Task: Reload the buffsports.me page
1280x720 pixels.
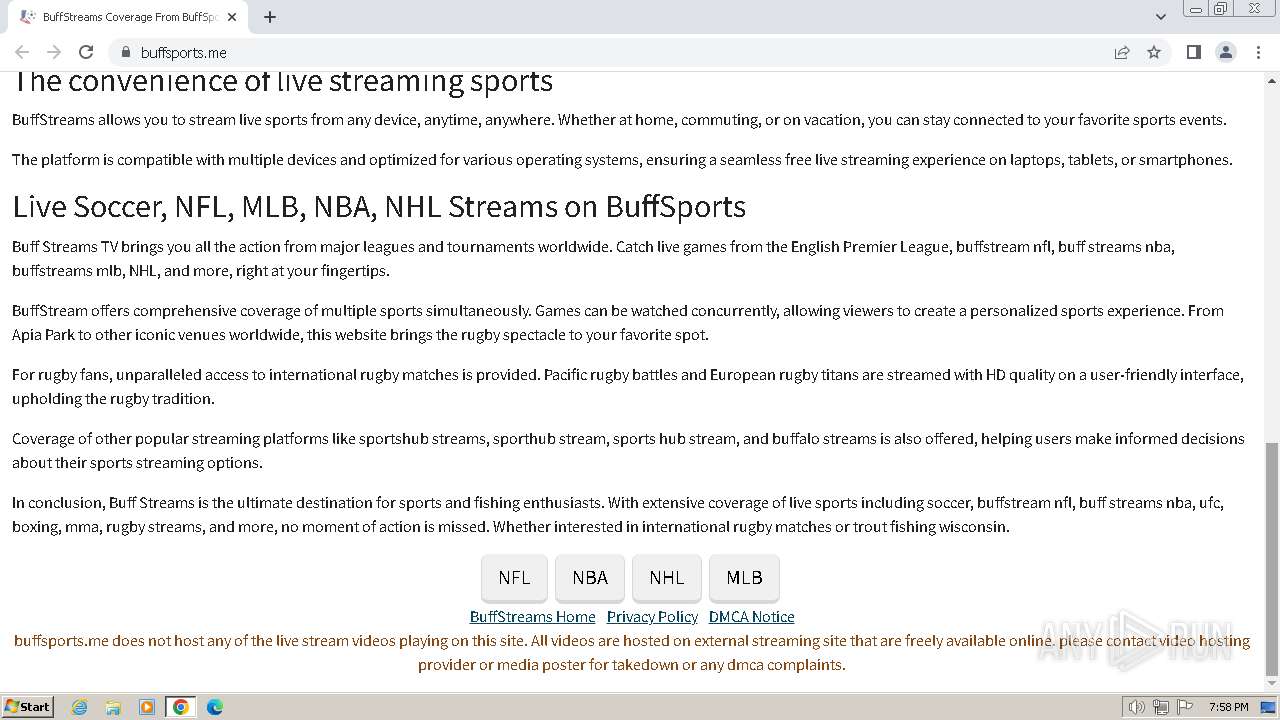Action: pyautogui.click(x=86, y=52)
